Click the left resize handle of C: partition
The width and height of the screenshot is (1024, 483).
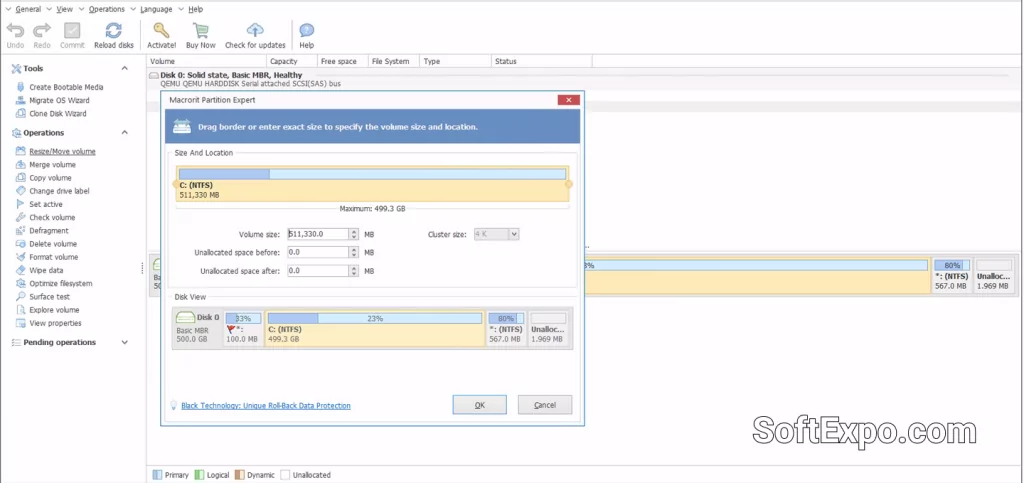click(x=176, y=184)
